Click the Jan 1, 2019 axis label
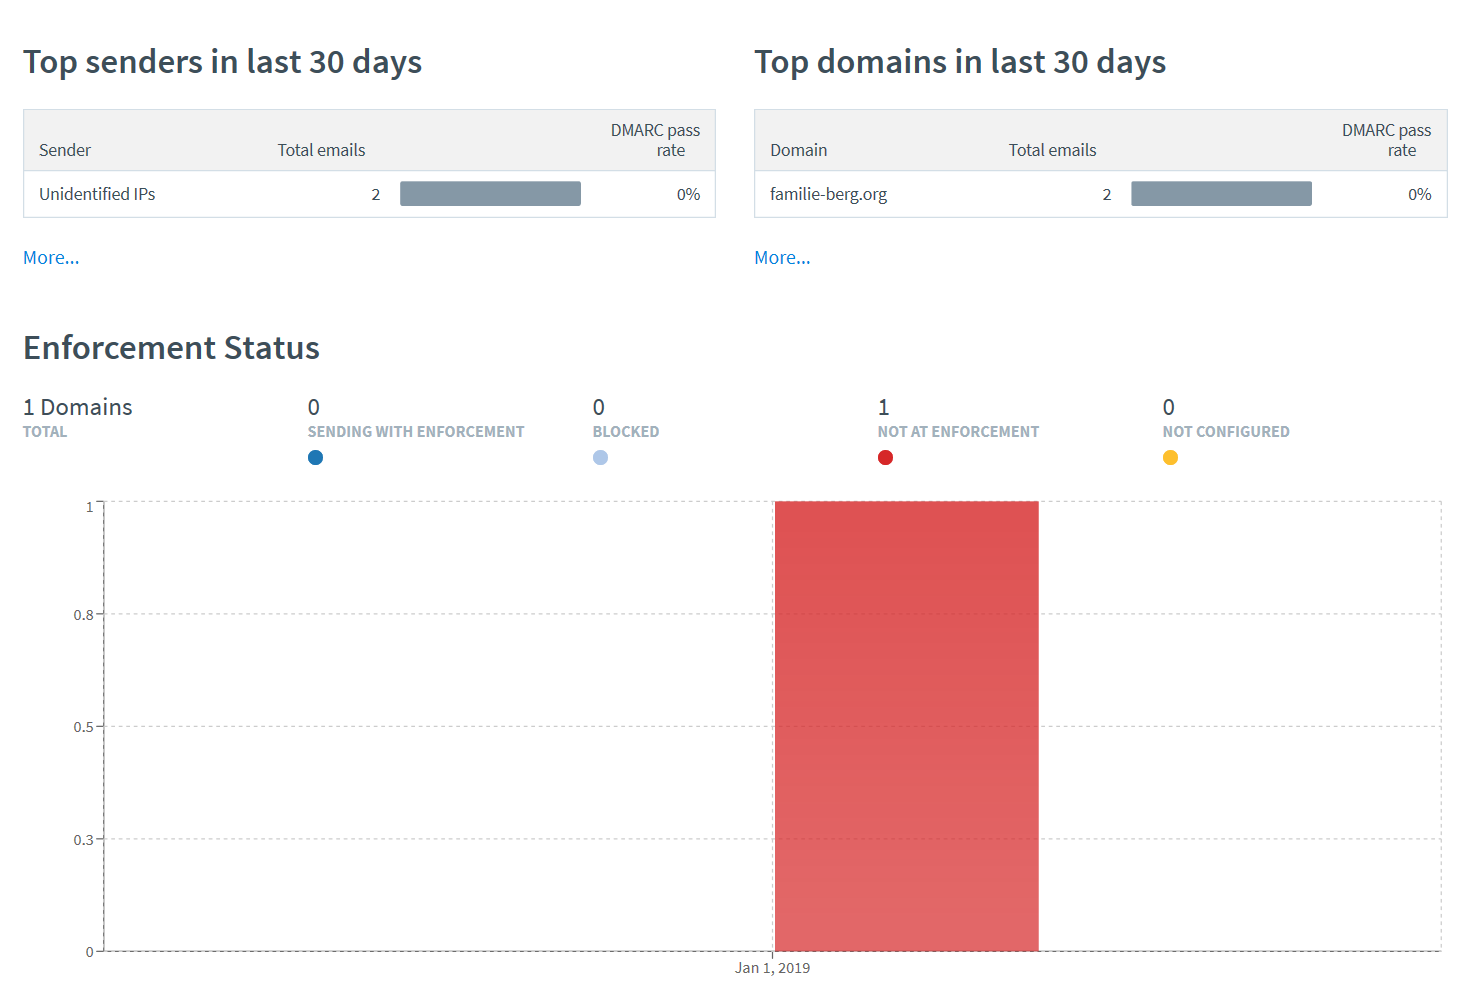 tap(772, 967)
